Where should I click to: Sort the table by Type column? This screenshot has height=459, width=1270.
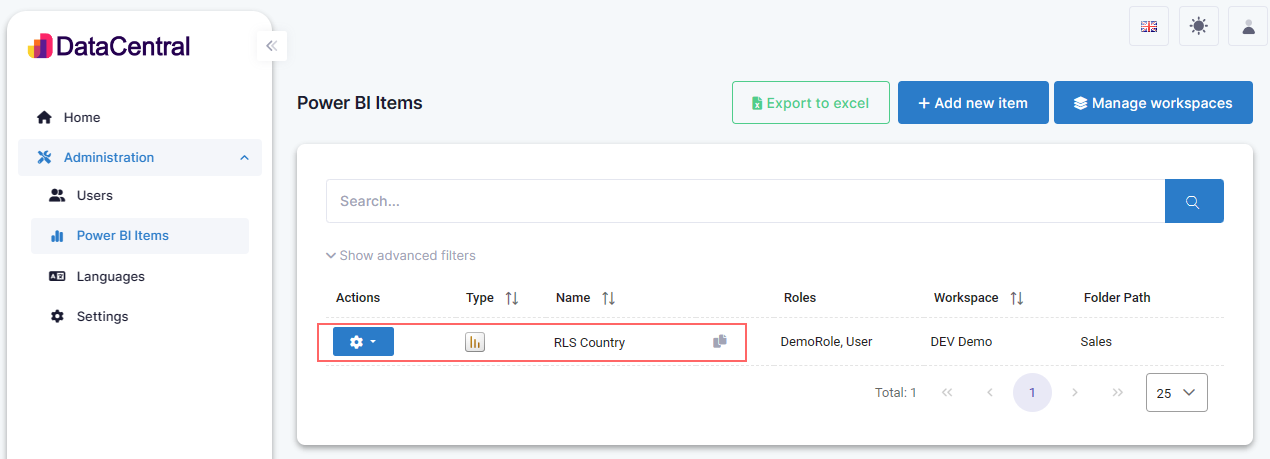coord(512,298)
